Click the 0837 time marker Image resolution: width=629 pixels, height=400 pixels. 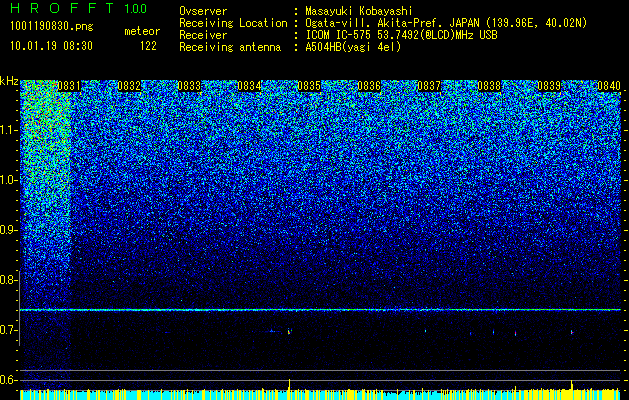click(429, 86)
